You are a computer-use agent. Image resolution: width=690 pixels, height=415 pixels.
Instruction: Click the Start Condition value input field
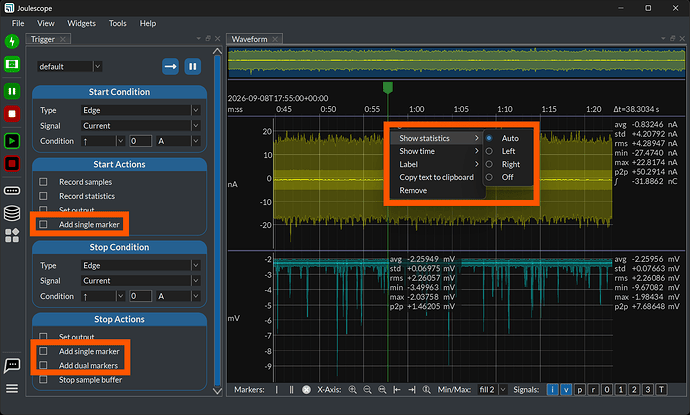[x=140, y=141]
